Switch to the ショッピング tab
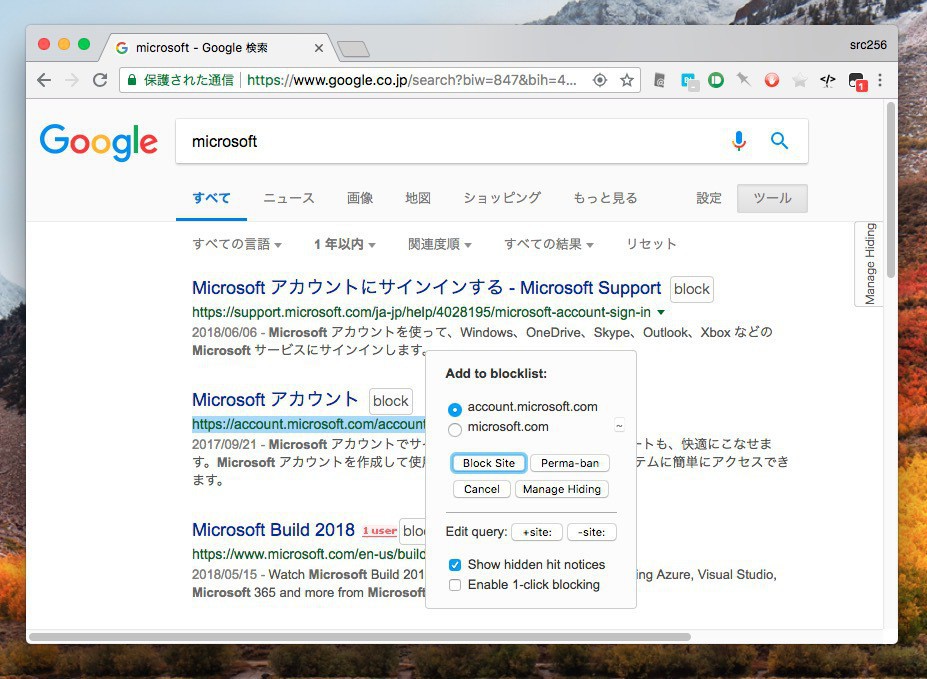Viewport: 927px width, 679px height. coord(502,198)
